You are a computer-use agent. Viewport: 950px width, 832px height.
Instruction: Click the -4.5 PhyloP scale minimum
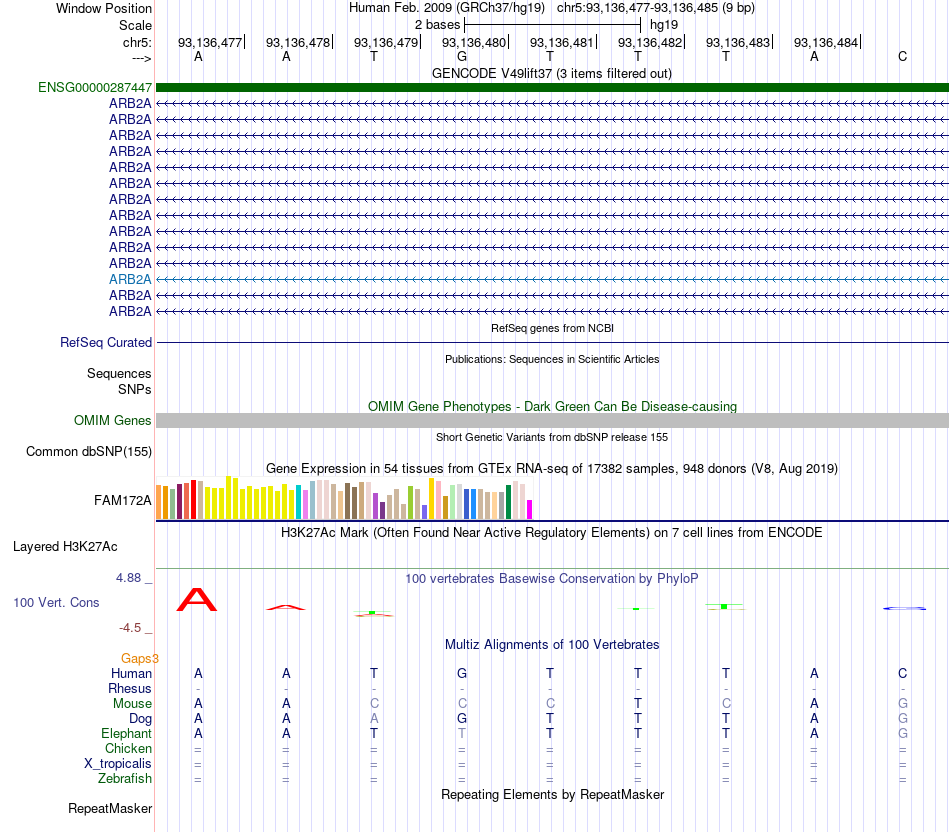pyautogui.click(x=130, y=628)
